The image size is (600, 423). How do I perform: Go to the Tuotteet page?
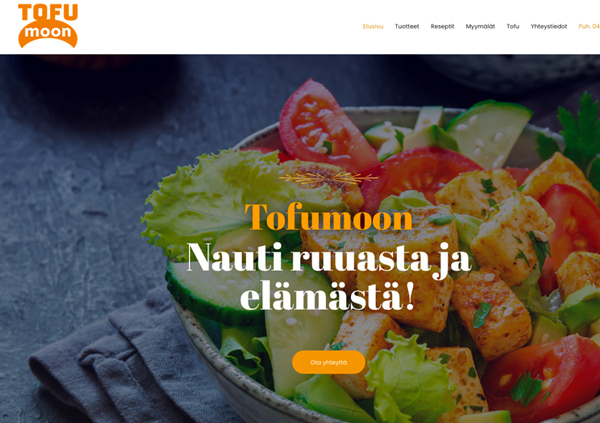(x=407, y=26)
